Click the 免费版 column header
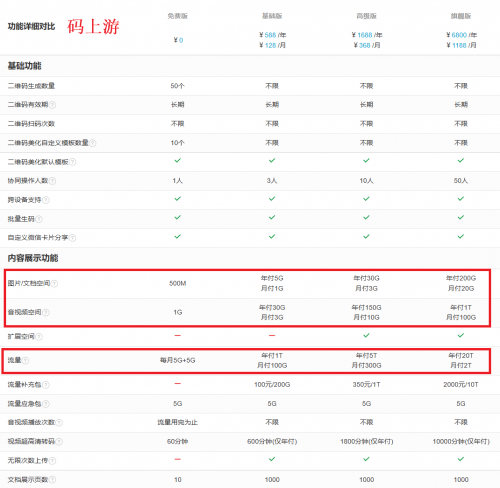The height and width of the screenshot is (488, 500). [178, 16]
